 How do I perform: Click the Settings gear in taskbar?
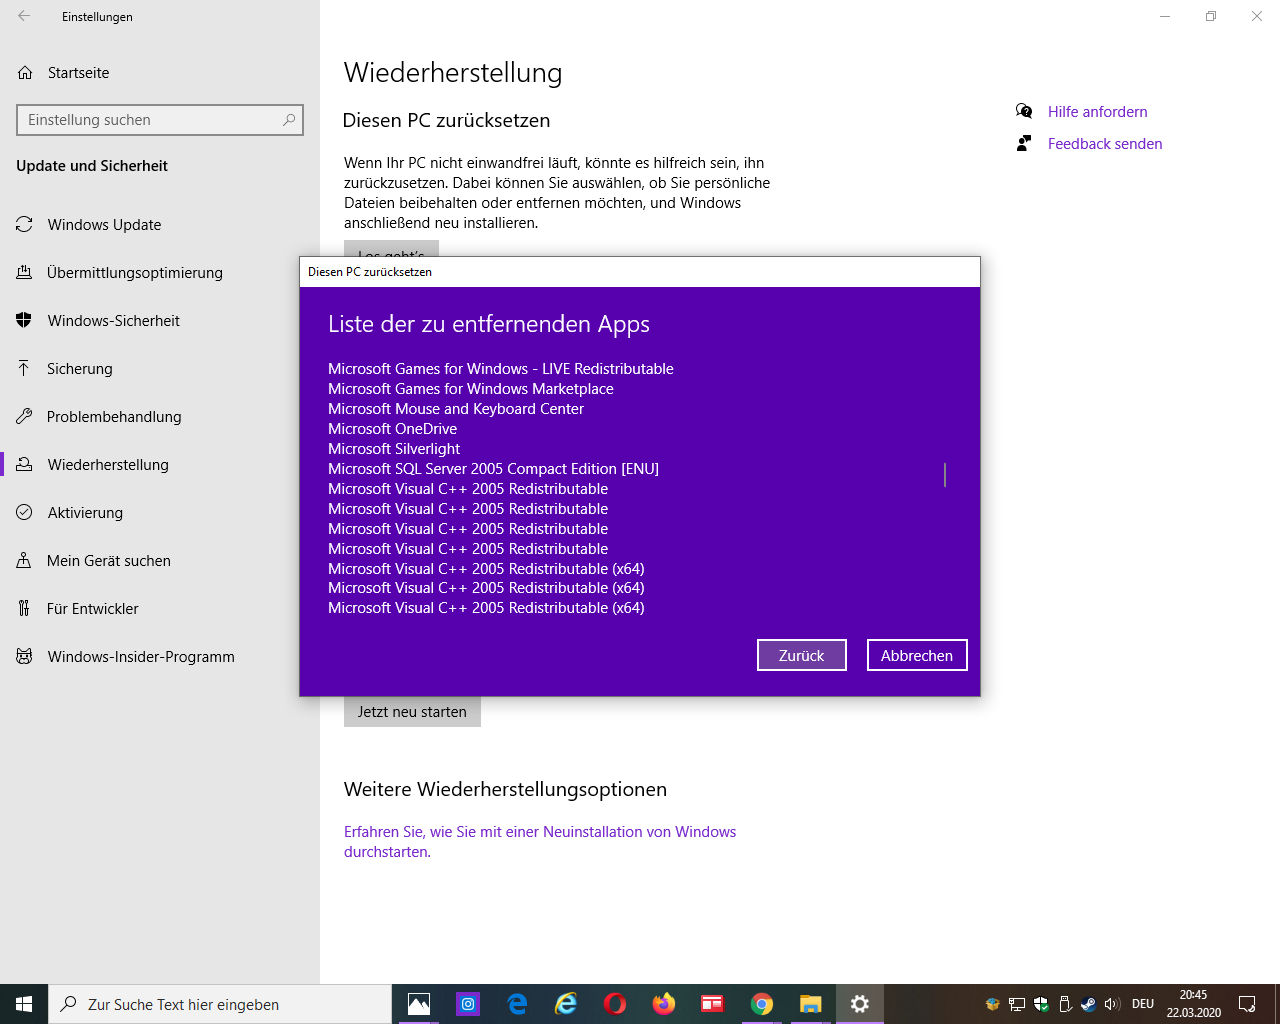860,1004
